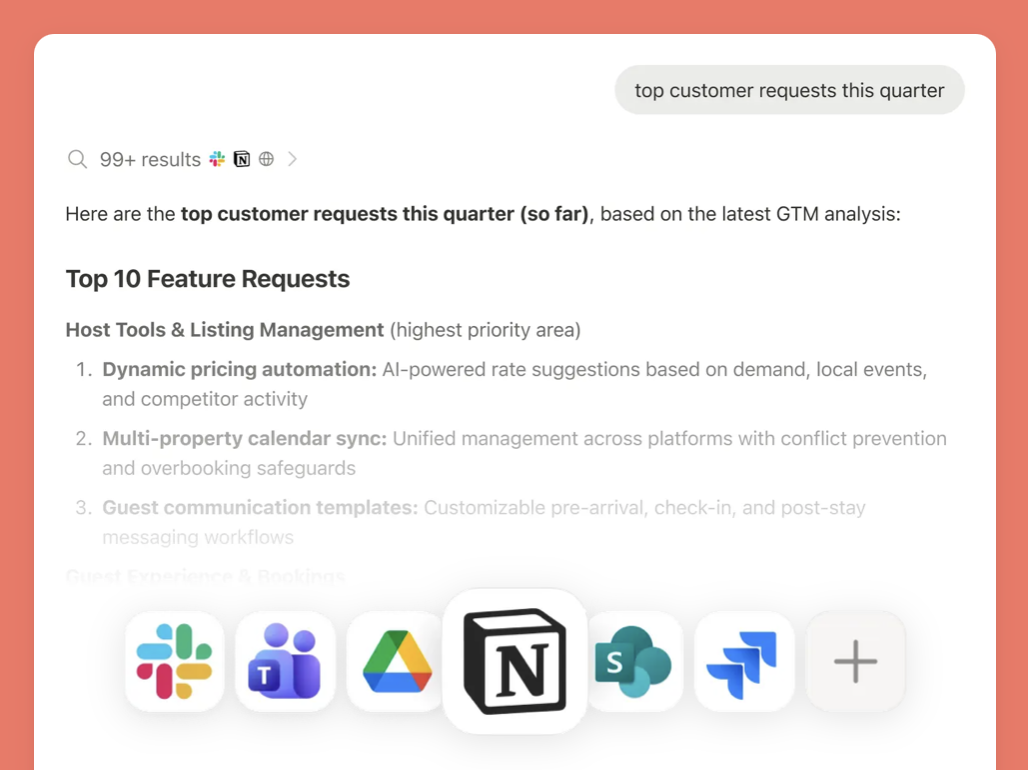Select Host Tools & Listing Management subheading
This screenshot has width=1028, height=770.
(x=225, y=330)
